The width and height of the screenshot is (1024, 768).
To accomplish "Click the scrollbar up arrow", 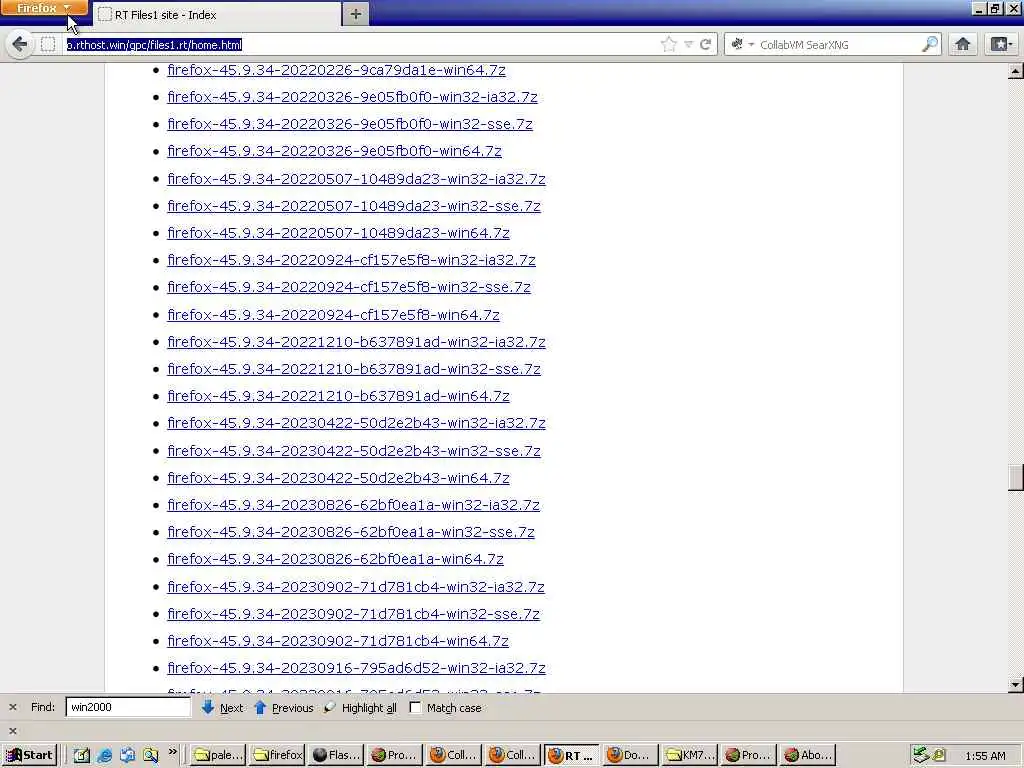I will tap(1016, 71).
